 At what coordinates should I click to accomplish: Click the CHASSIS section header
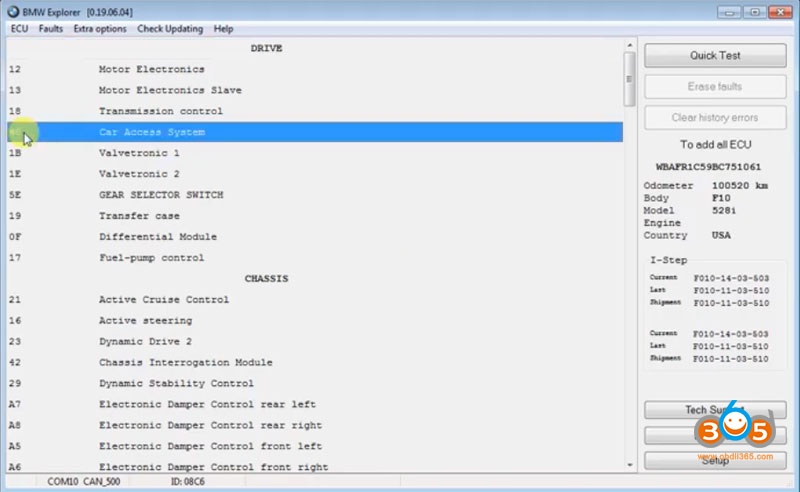(x=266, y=279)
